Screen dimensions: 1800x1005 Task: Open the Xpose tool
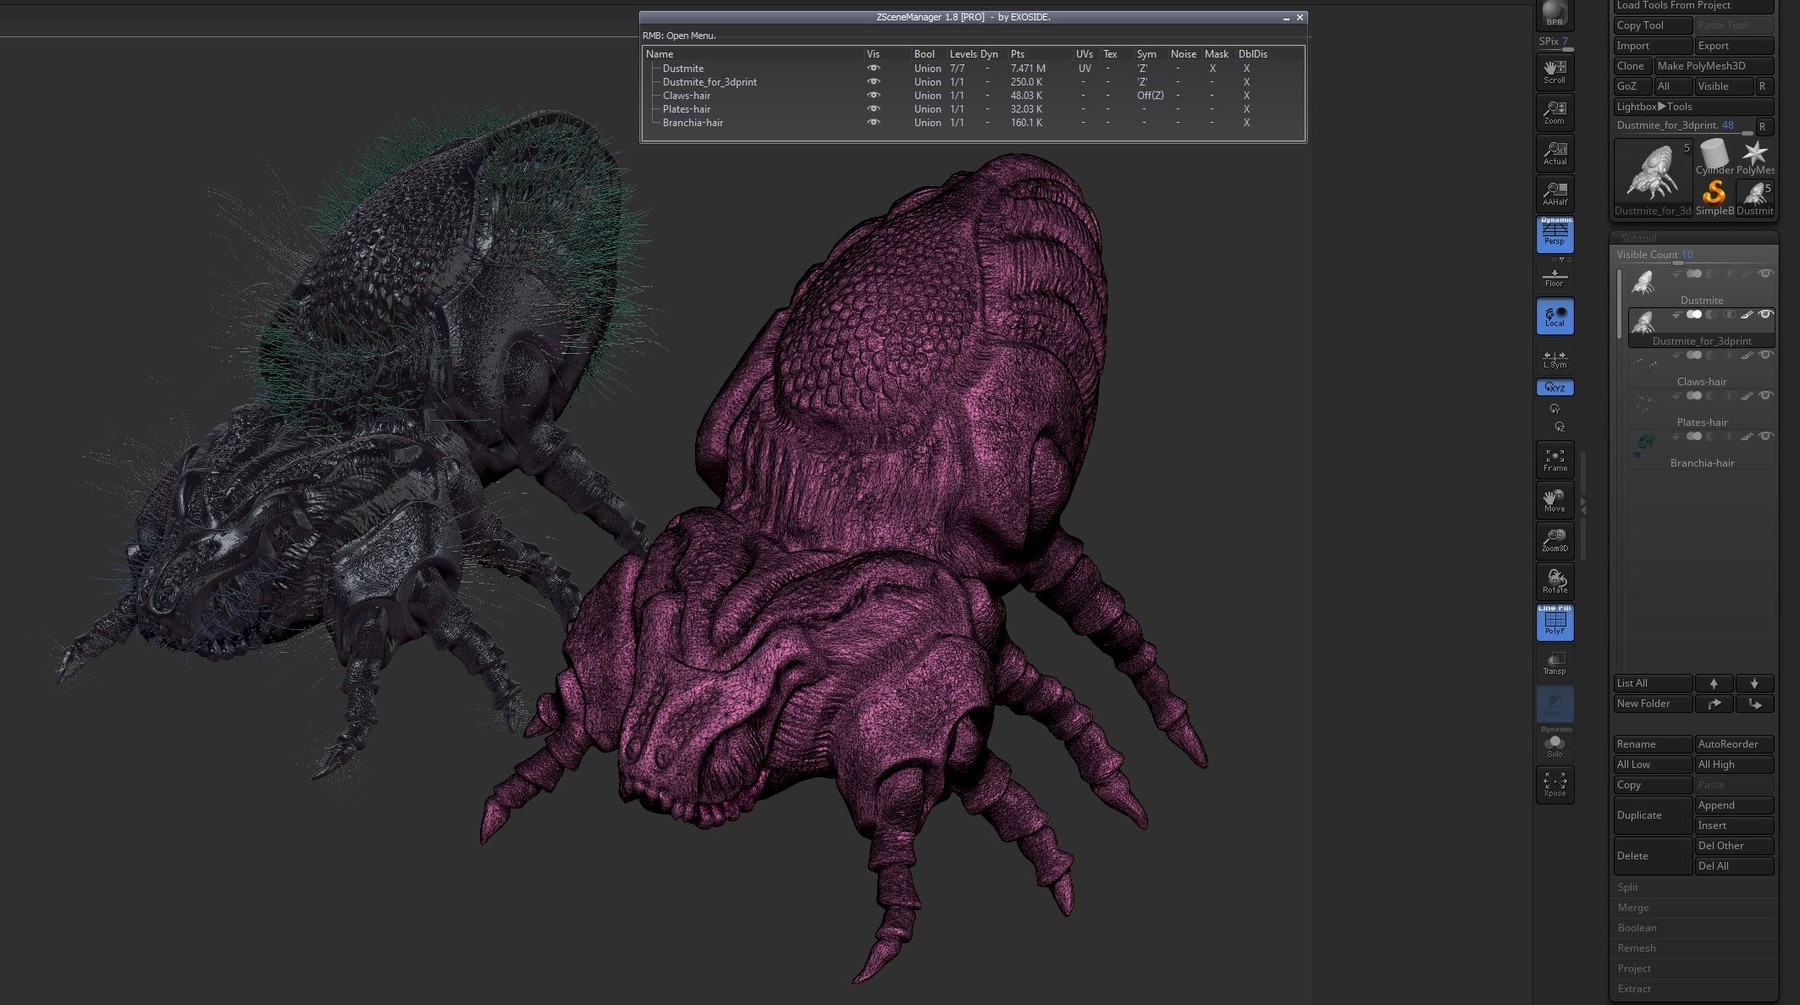point(1554,784)
